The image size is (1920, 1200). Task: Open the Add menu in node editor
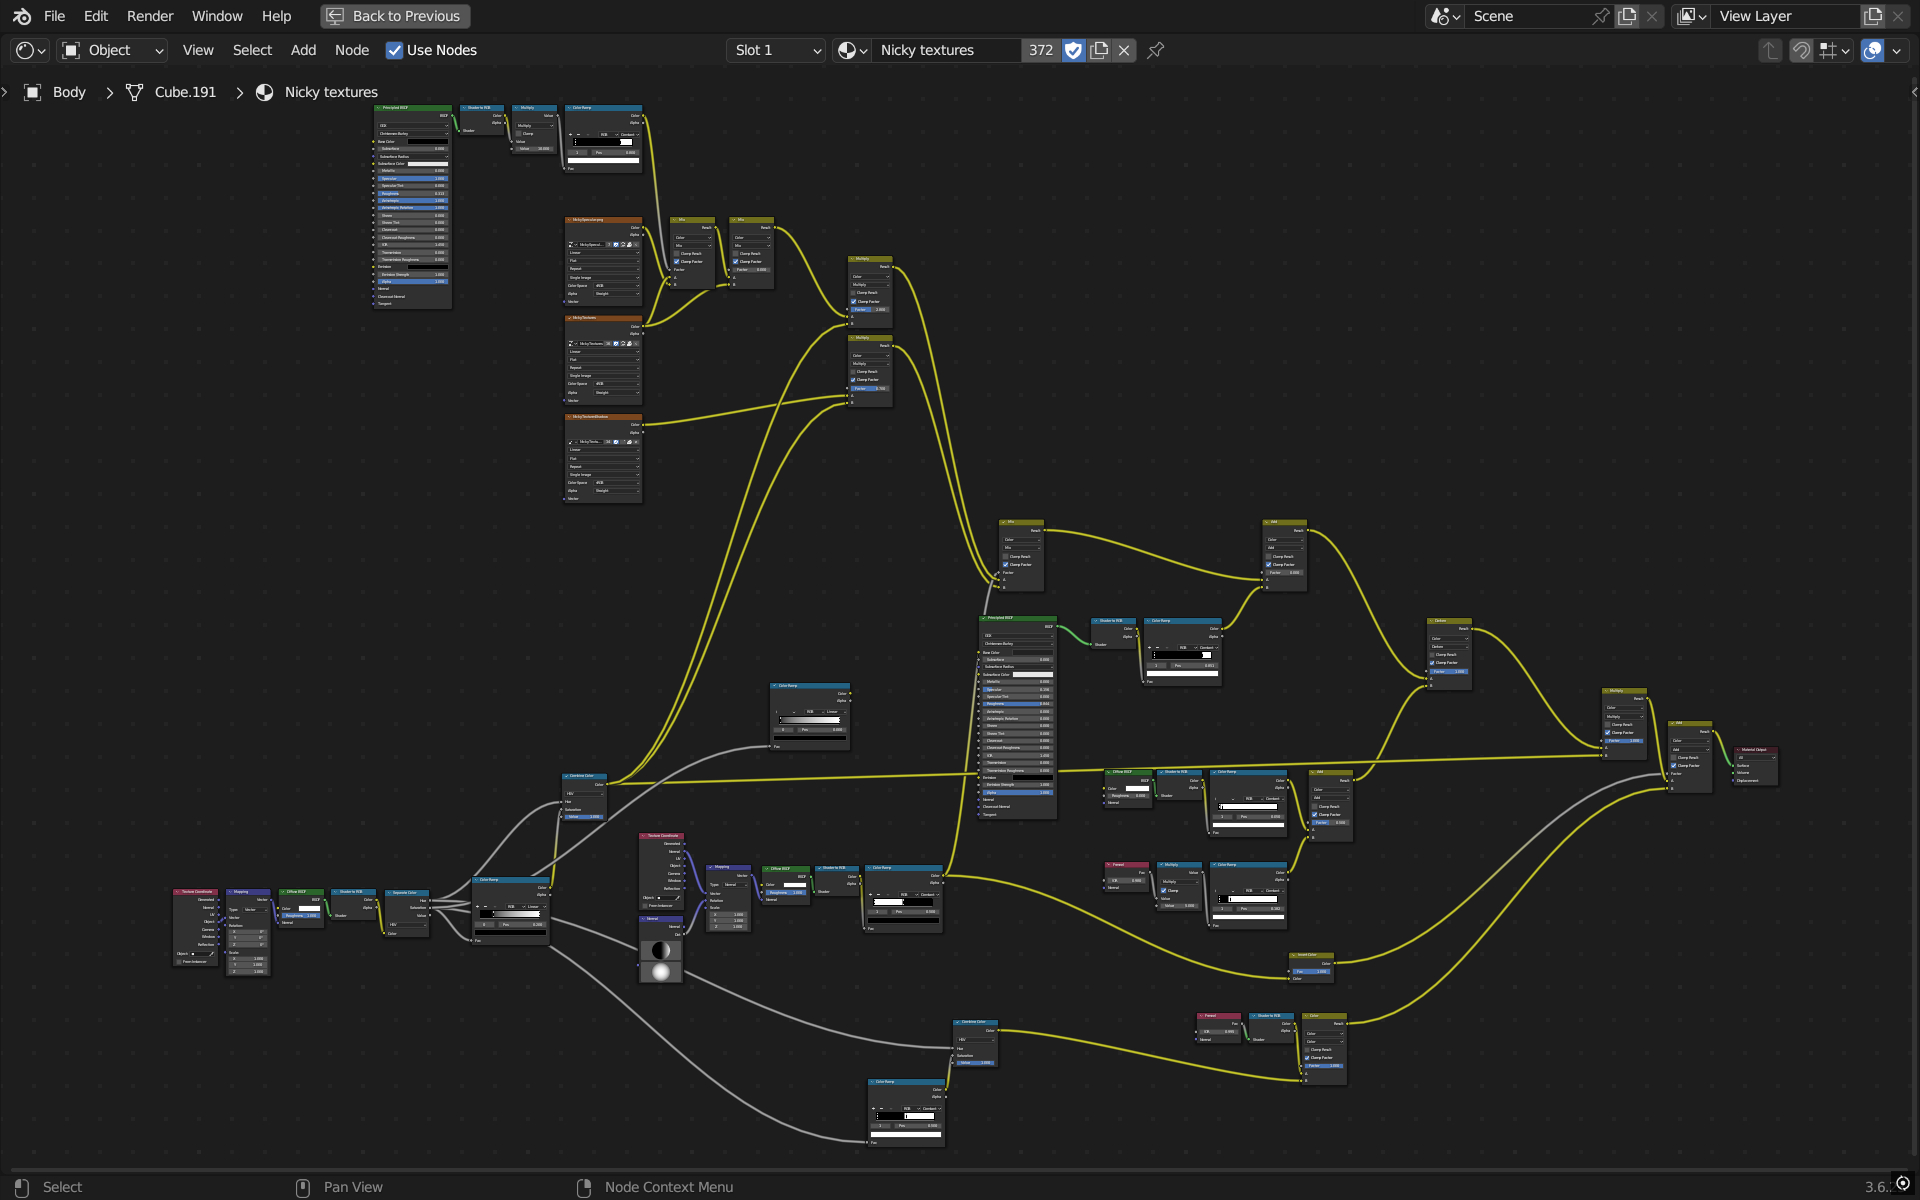[x=303, y=50]
